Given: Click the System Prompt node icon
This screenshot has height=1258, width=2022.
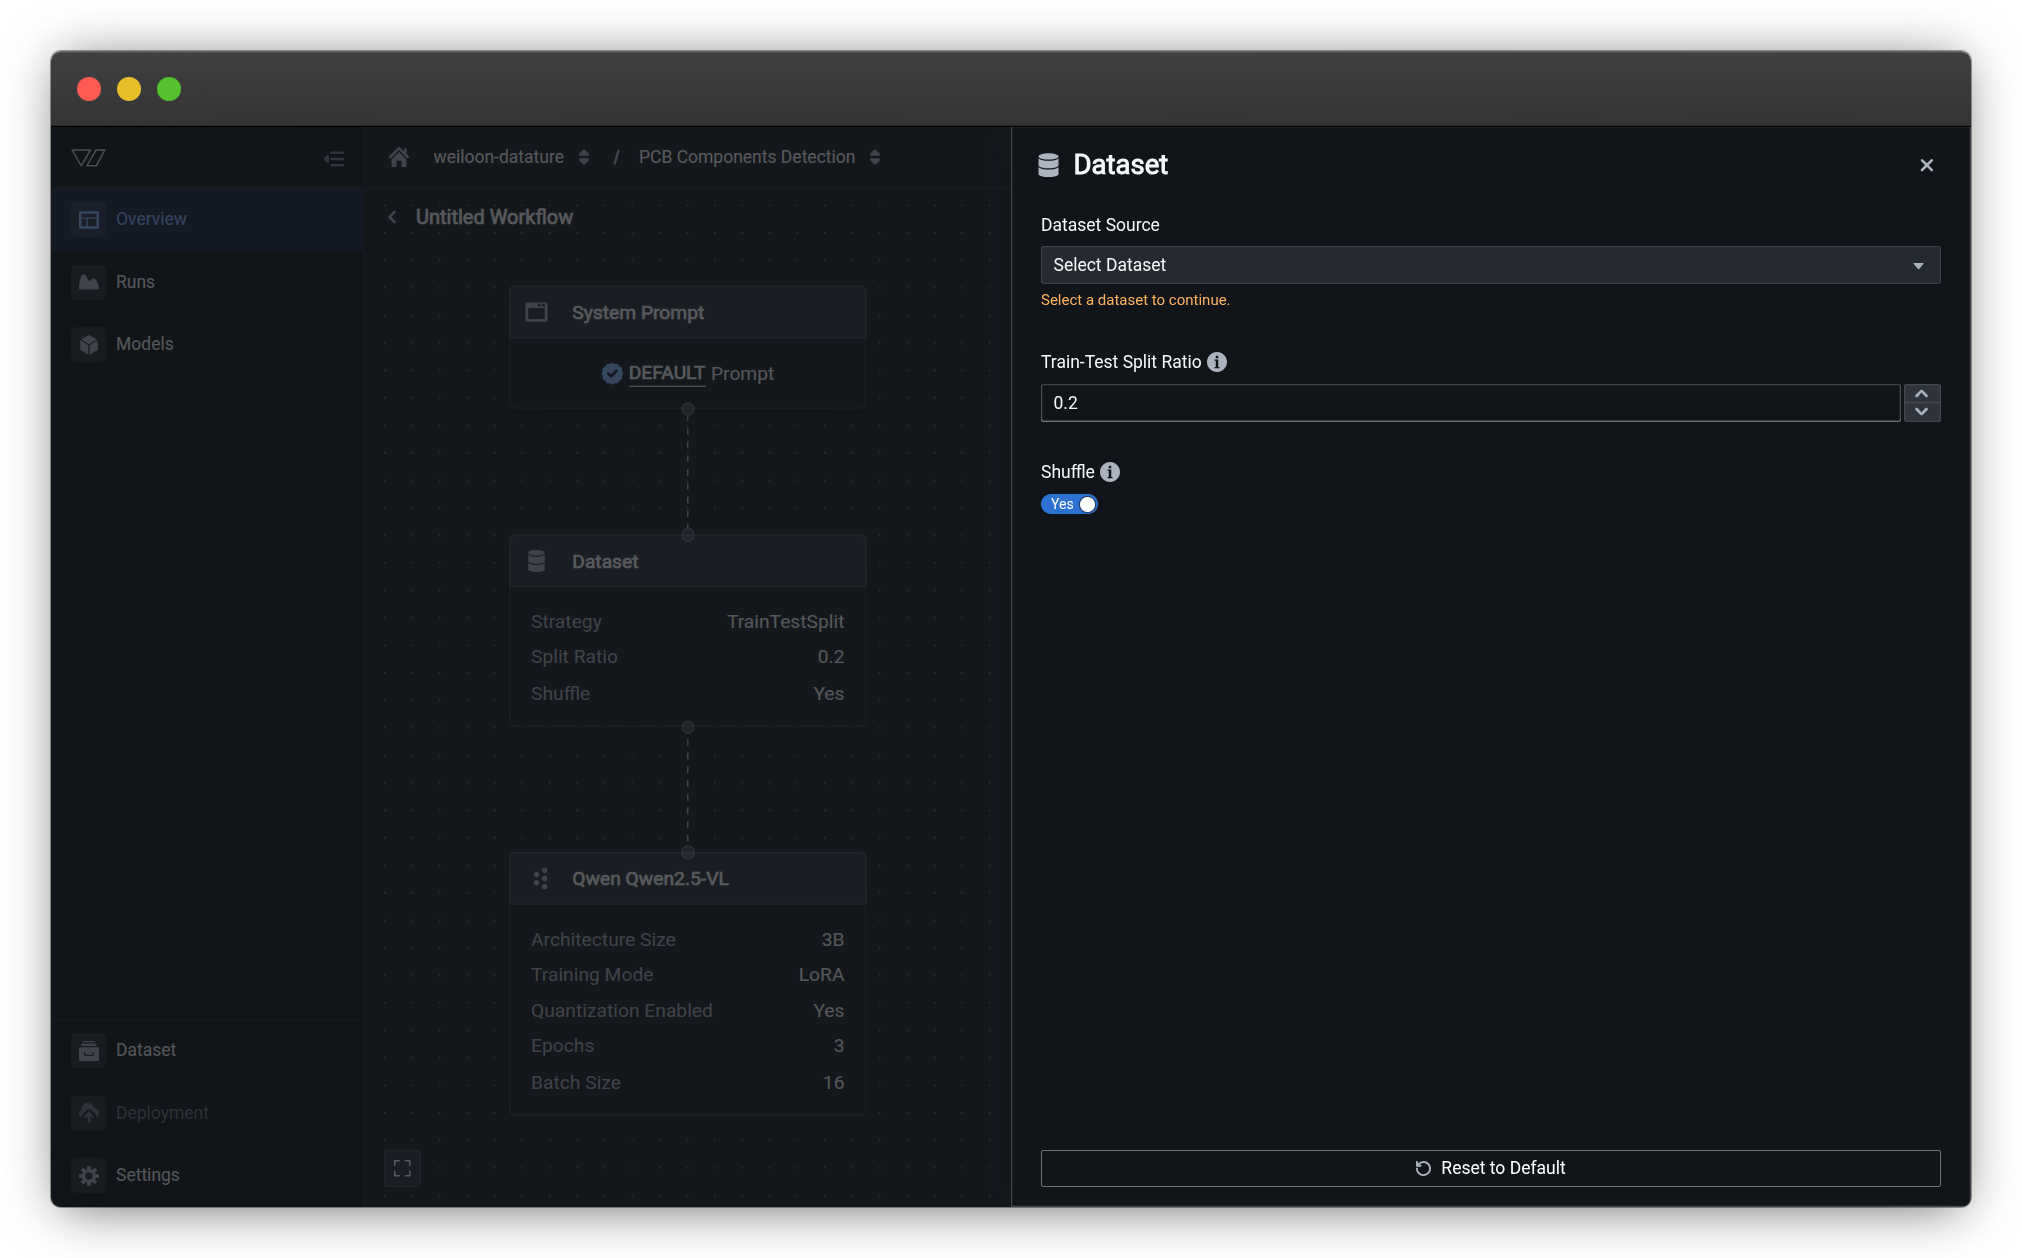Looking at the screenshot, I should (537, 312).
